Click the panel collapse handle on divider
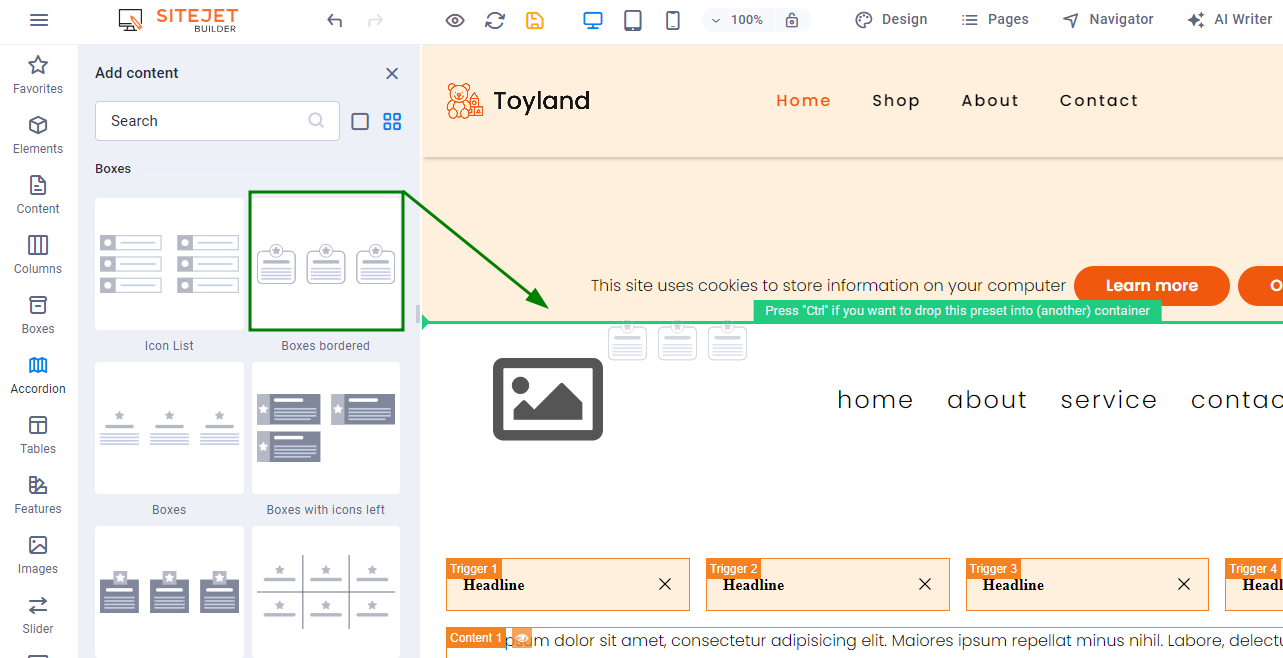Viewport: 1283px width, 658px height. 418,314
